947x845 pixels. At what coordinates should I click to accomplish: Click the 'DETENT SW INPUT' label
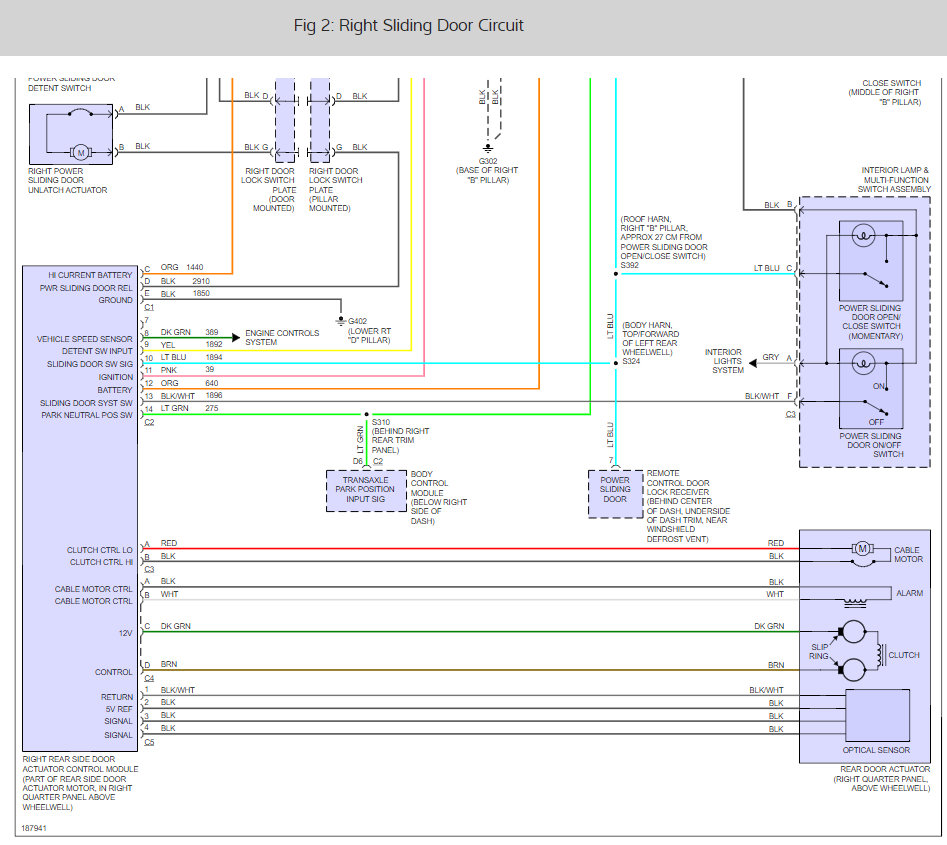coord(97,351)
